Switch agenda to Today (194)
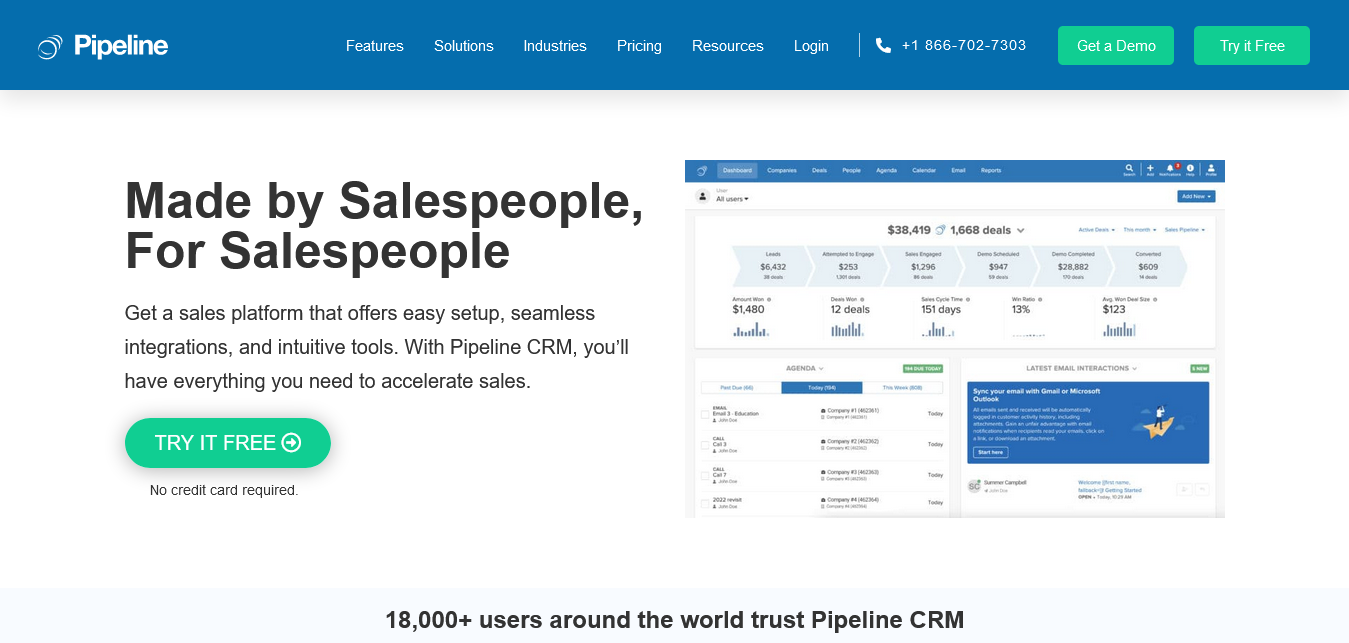 pos(822,387)
